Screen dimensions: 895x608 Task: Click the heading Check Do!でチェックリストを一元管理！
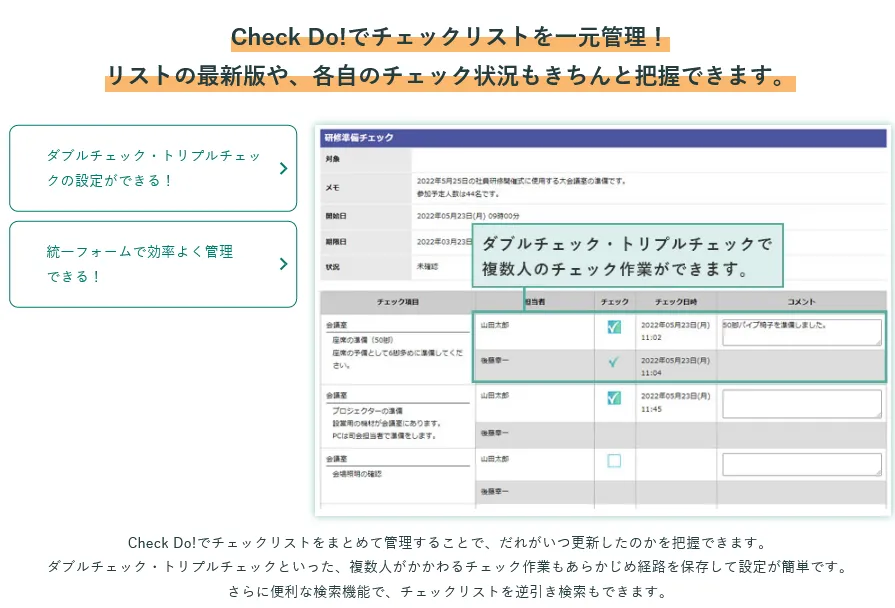pyautogui.click(x=449, y=37)
